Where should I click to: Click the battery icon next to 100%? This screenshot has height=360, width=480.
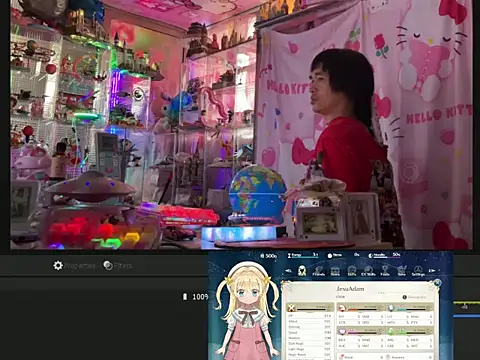[185, 297]
